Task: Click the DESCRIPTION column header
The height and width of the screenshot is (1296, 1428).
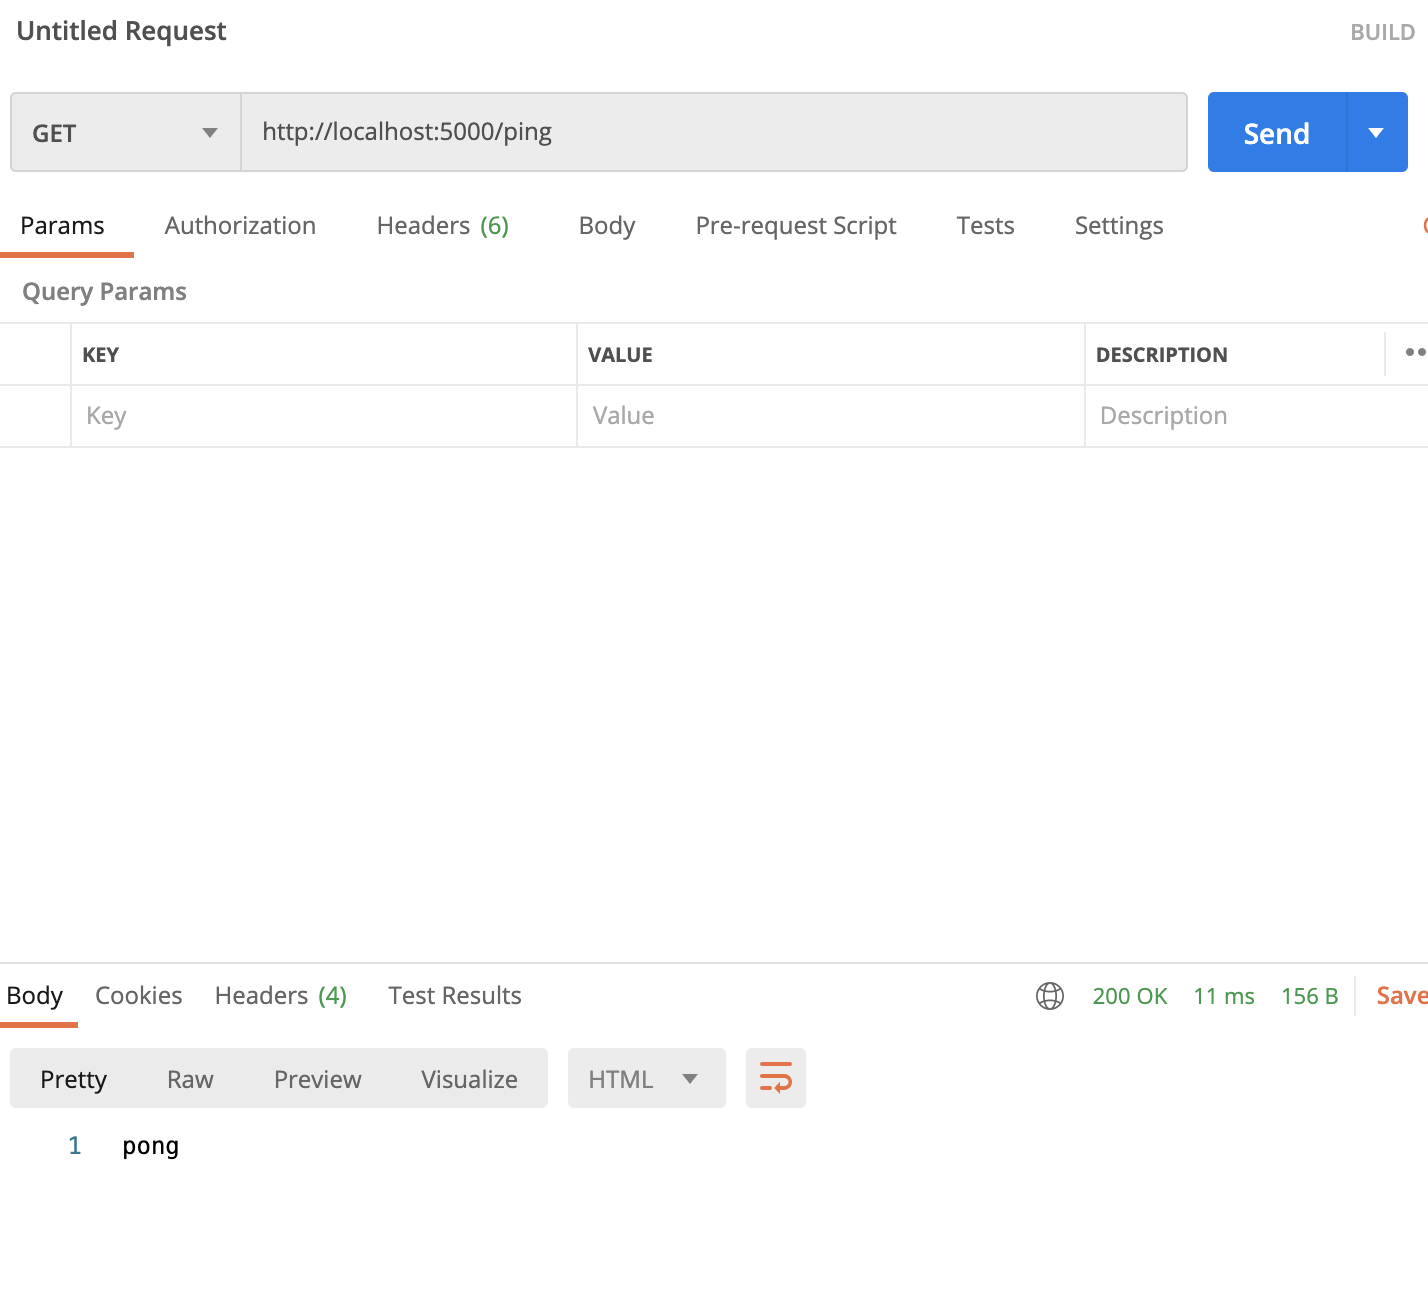Action: tap(1162, 355)
